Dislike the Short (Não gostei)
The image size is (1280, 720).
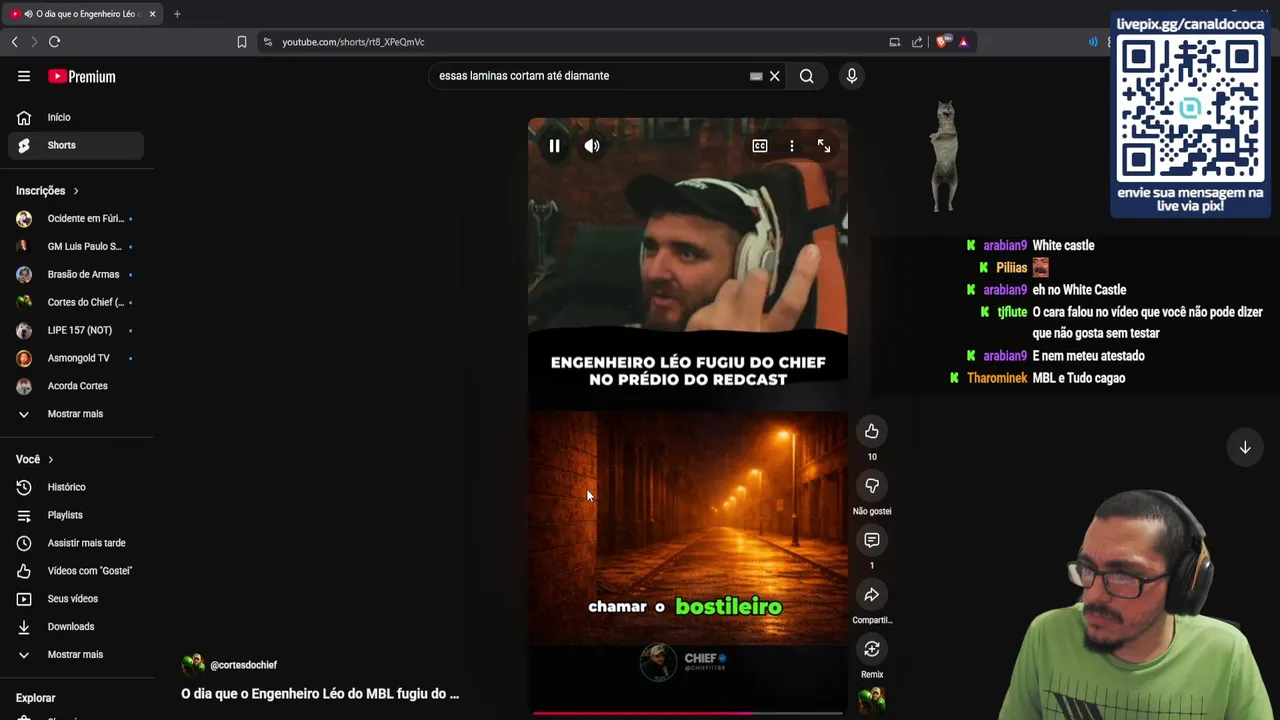(x=872, y=486)
